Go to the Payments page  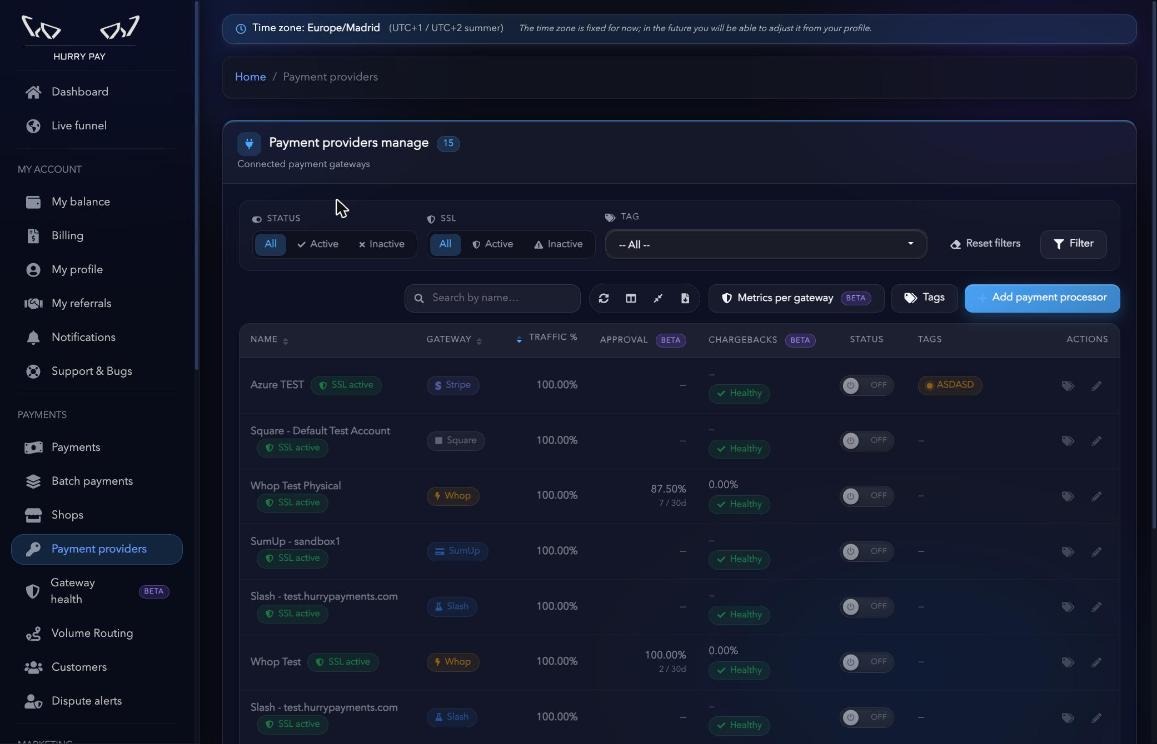coord(75,448)
